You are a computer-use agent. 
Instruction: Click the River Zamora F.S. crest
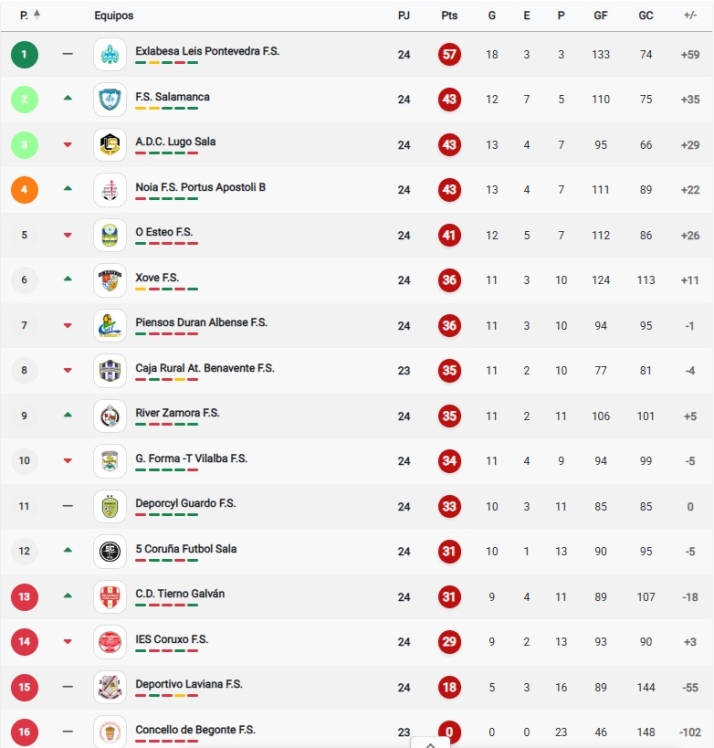pyautogui.click(x=110, y=416)
